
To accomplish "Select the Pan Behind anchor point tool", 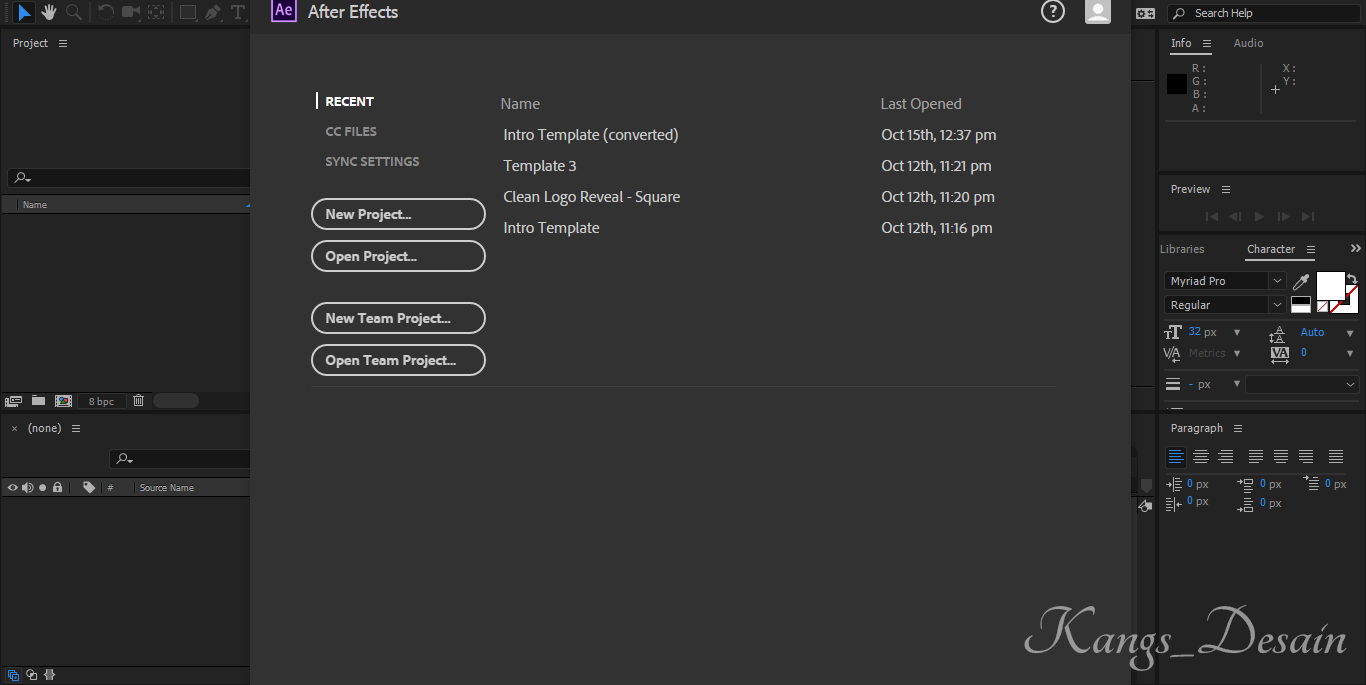I will coord(157,12).
